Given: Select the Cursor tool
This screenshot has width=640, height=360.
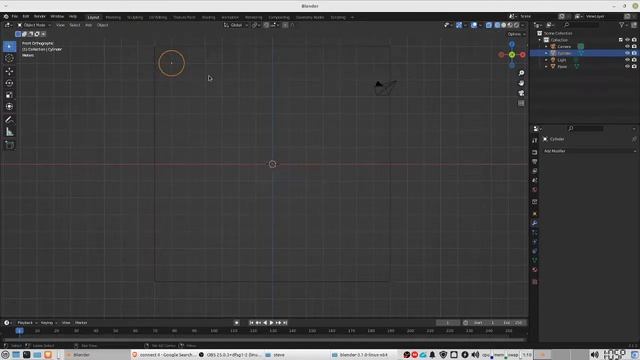Looking at the screenshot, I should (9, 58).
